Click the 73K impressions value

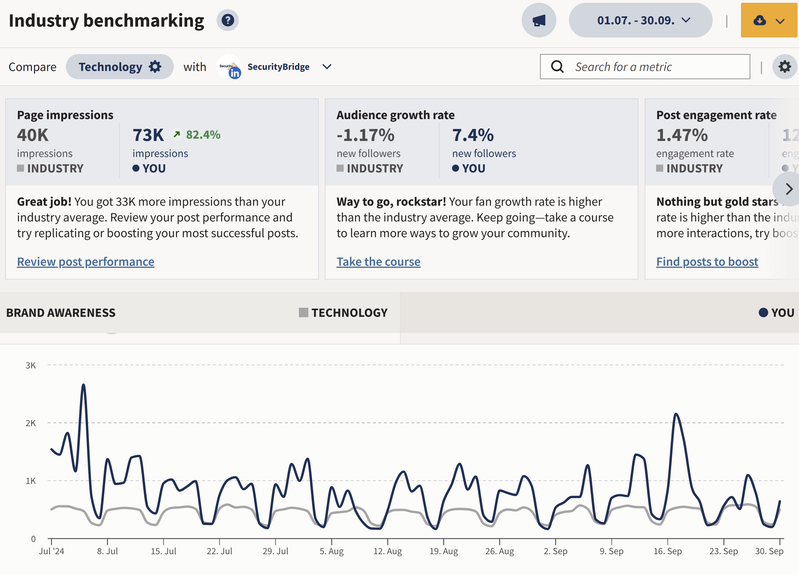pyautogui.click(x=148, y=135)
